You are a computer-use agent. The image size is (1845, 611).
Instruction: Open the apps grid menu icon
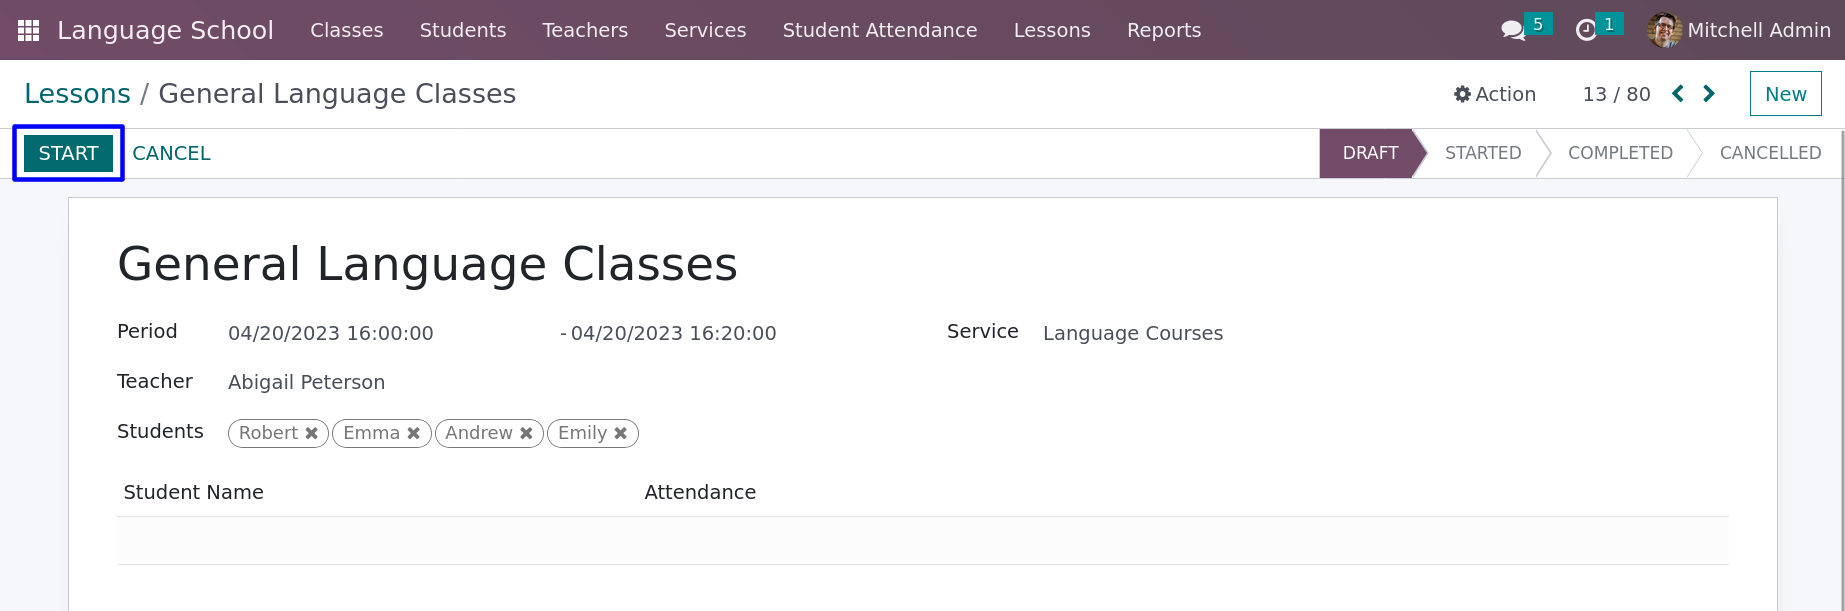29,30
